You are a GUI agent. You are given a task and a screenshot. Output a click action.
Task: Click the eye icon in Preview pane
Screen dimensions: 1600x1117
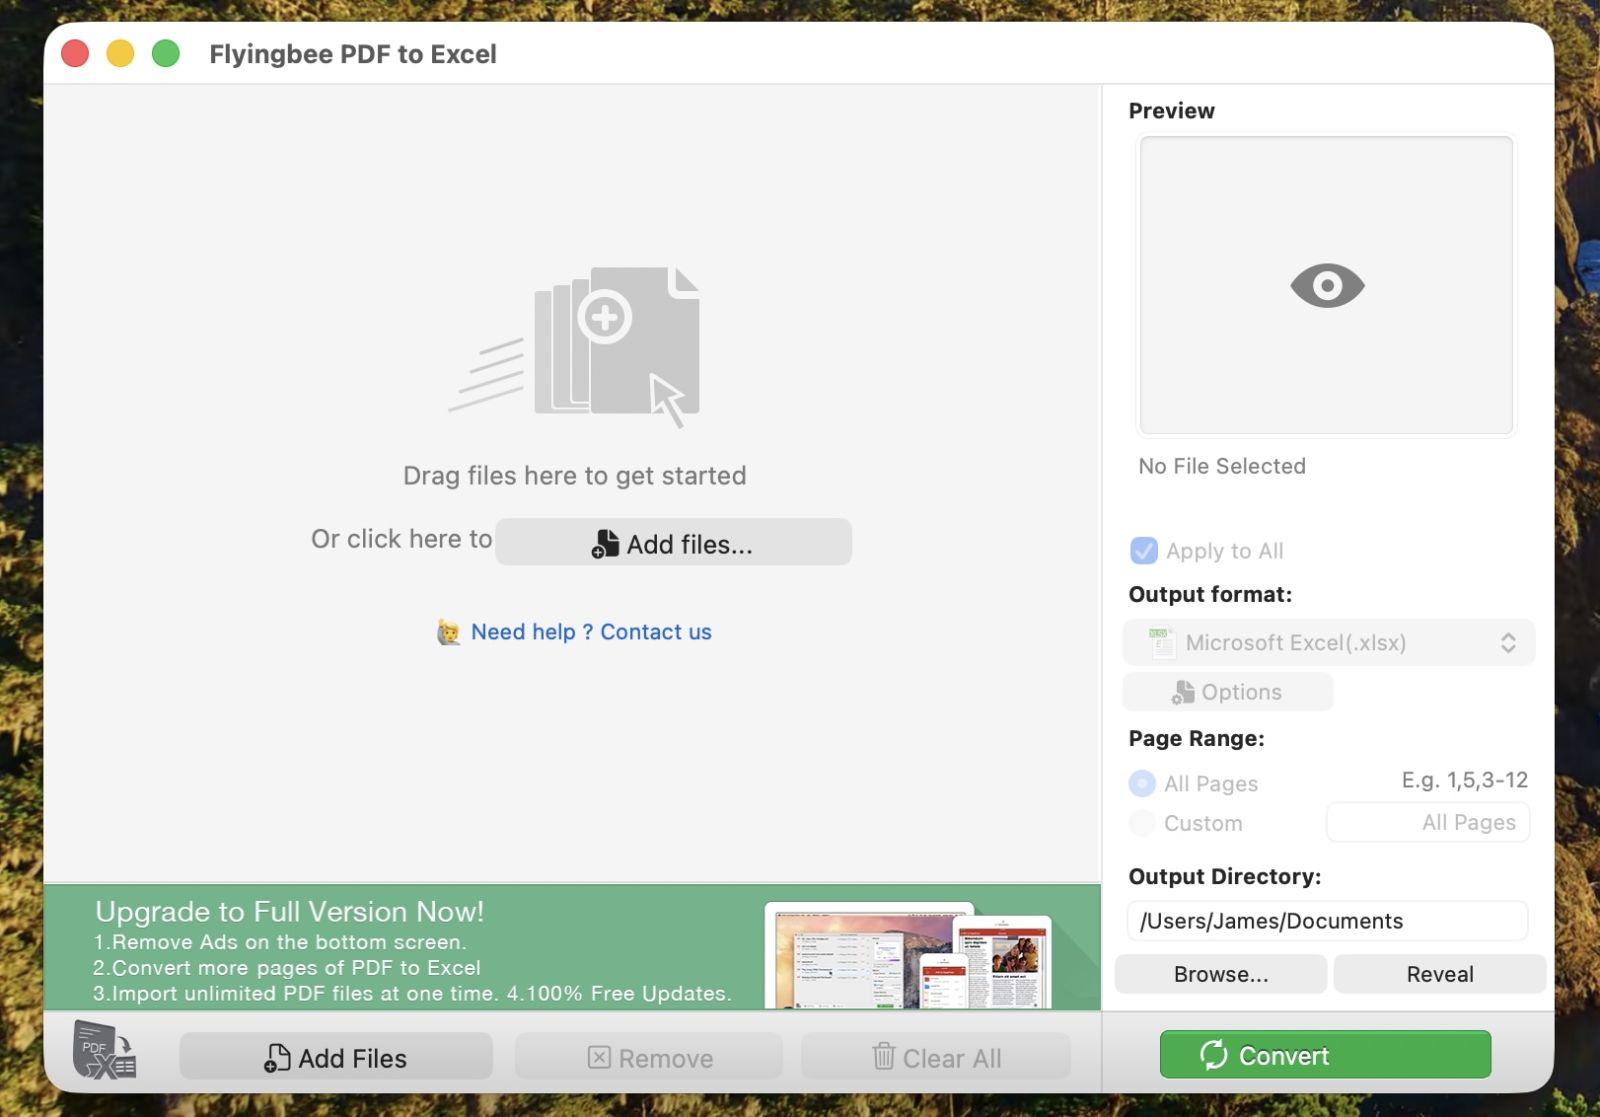(1326, 286)
